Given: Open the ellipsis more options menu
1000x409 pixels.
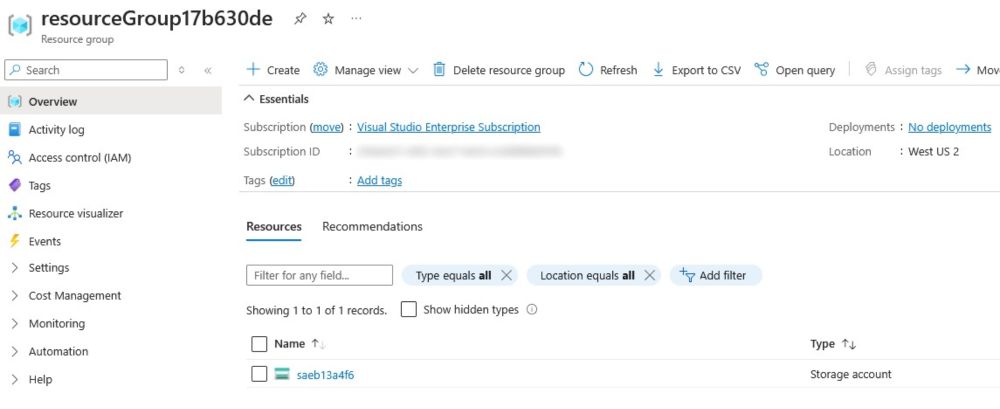Looking at the screenshot, I should point(357,19).
